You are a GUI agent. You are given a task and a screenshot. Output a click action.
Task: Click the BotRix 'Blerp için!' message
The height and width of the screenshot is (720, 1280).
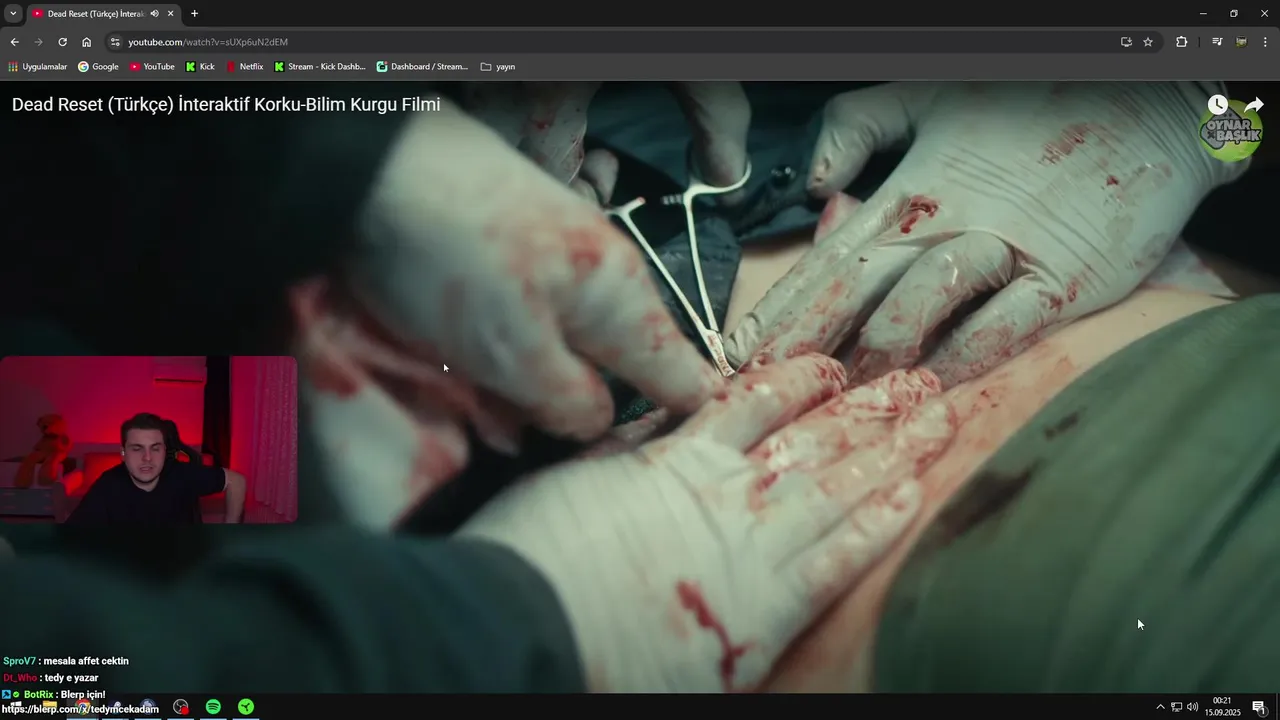click(x=54, y=694)
